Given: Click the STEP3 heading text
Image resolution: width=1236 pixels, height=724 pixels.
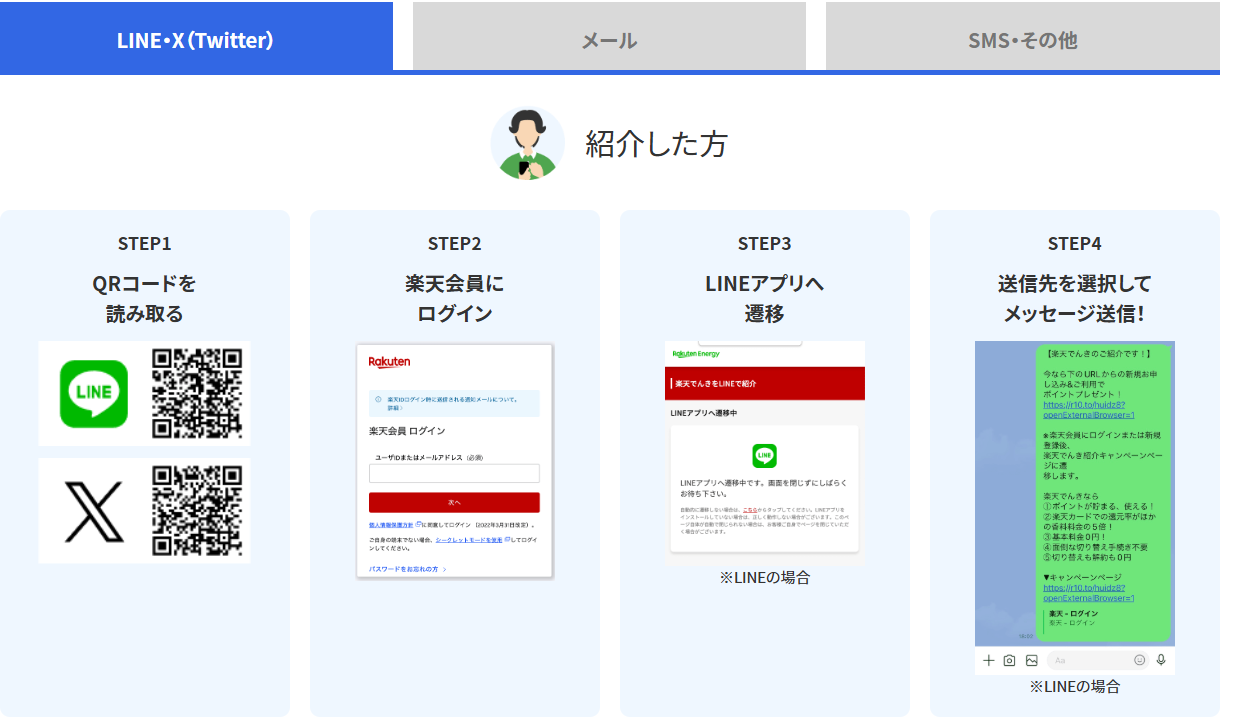Looking at the screenshot, I should [765, 243].
